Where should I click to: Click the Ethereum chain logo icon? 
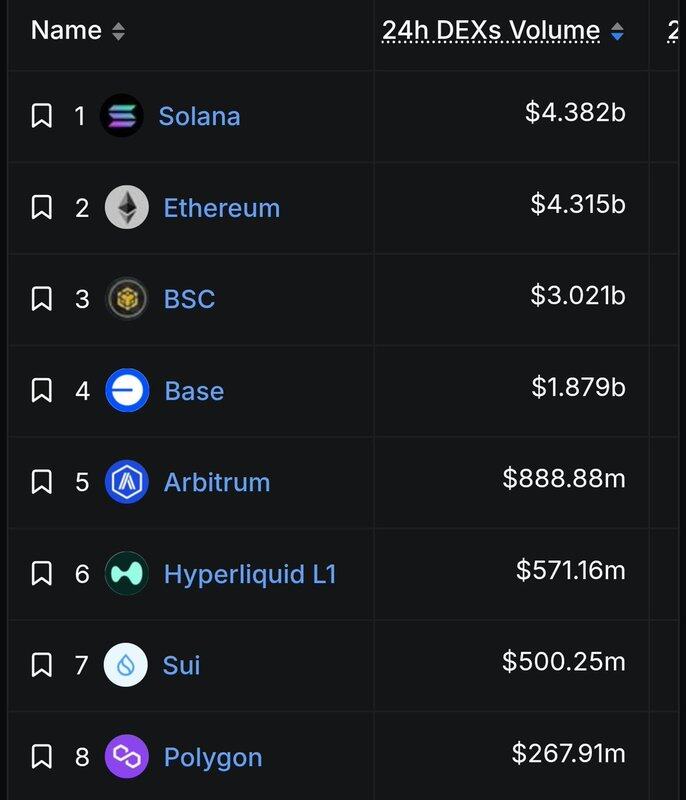[x=127, y=208]
